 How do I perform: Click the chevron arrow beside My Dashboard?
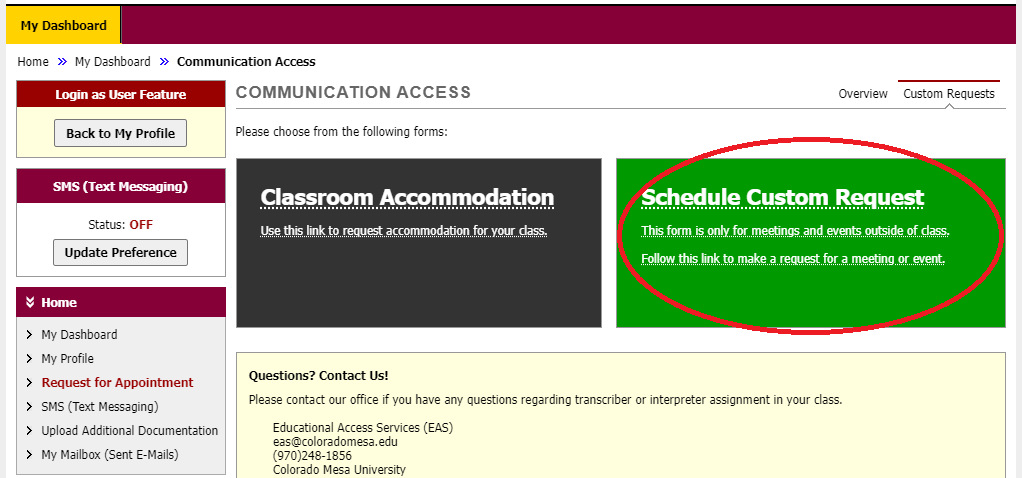pos(30,335)
